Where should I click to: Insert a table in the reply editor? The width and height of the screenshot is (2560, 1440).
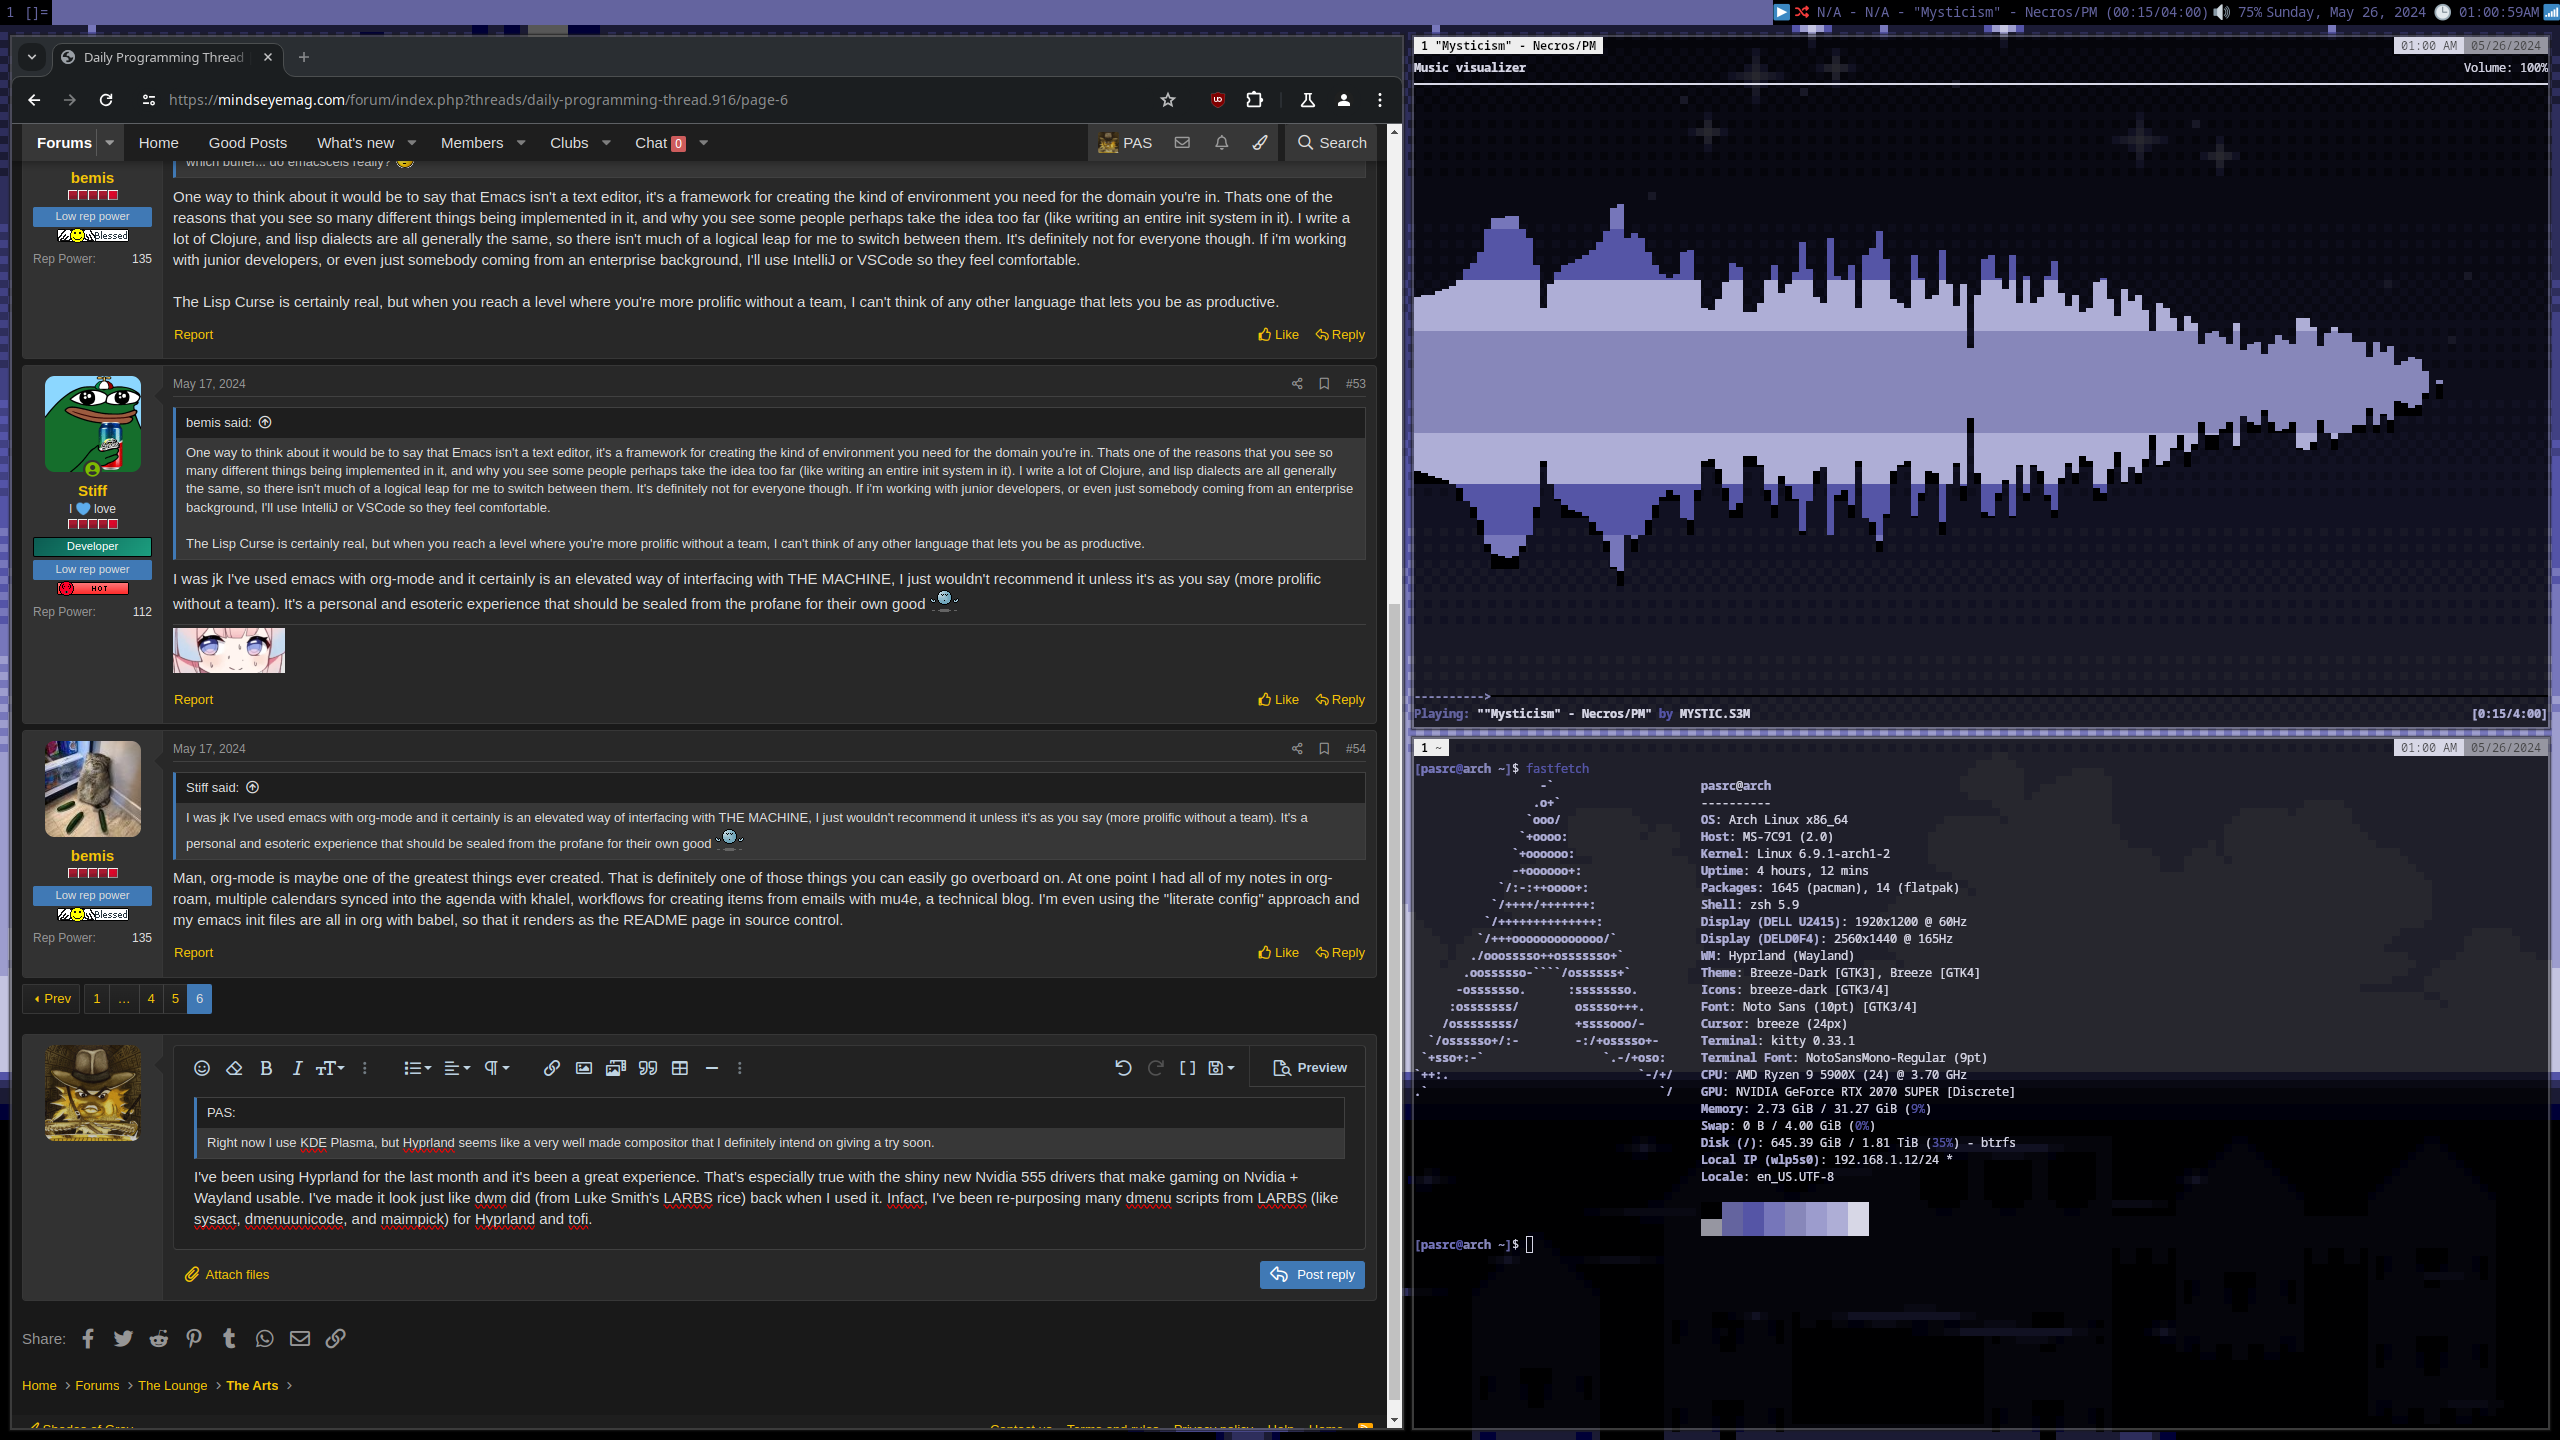pyautogui.click(x=680, y=1068)
